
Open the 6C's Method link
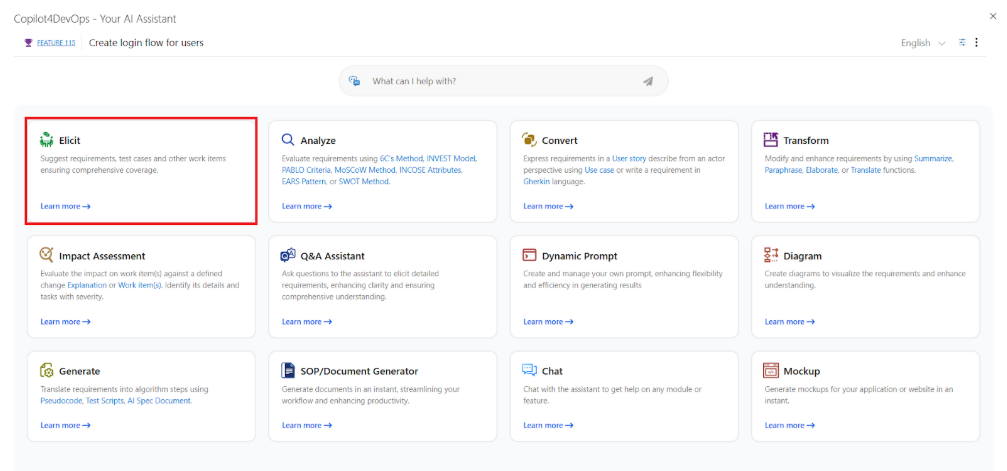[x=401, y=158]
